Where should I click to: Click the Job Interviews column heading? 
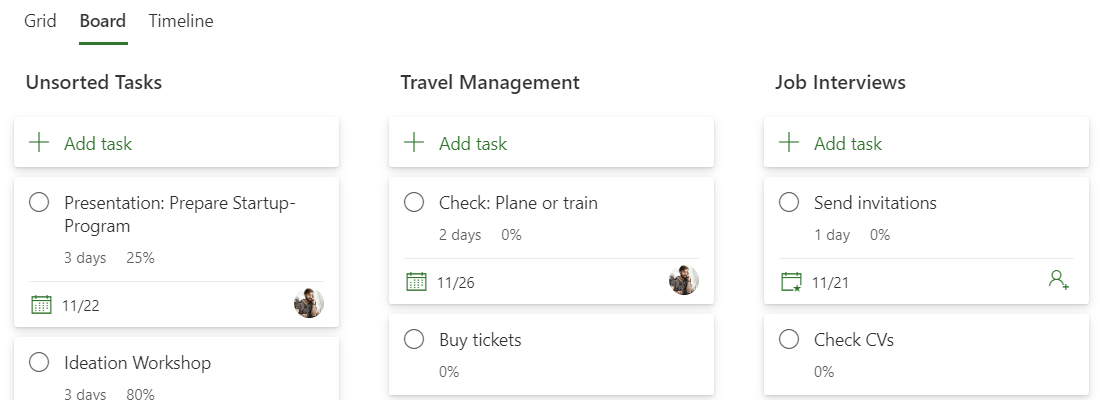[x=840, y=82]
